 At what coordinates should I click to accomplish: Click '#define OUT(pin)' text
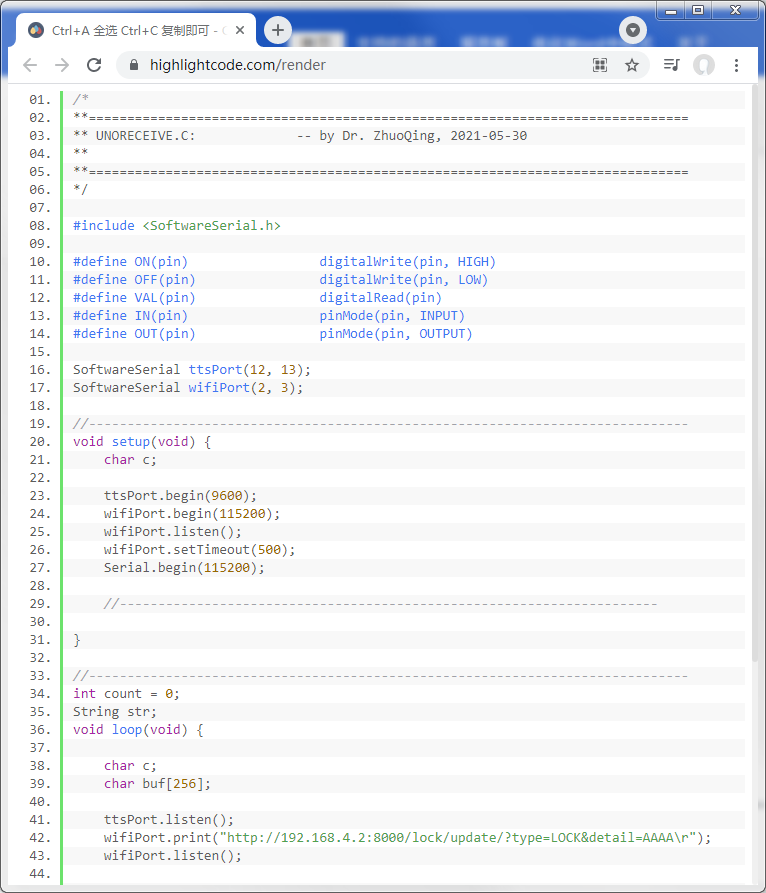pyautogui.click(x=134, y=334)
